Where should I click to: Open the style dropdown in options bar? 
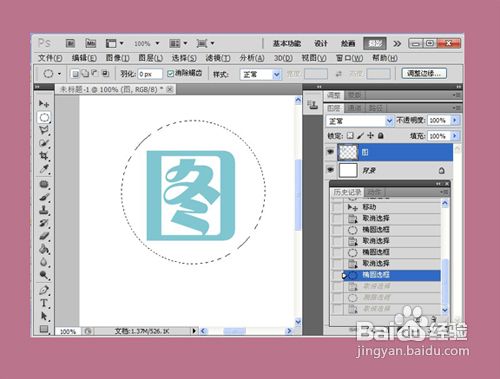click(x=260, y=74)
